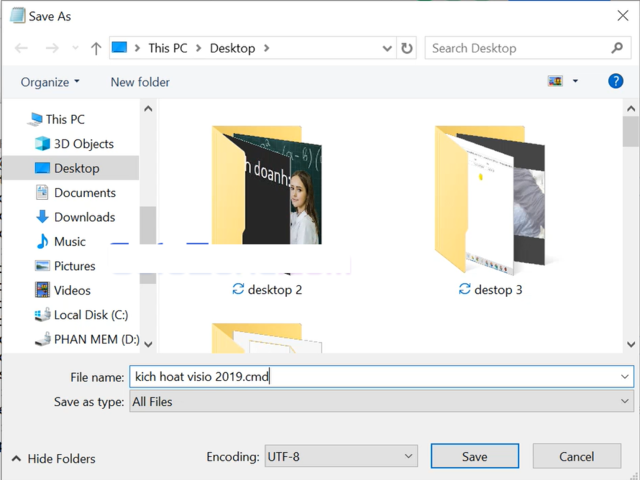Go up one folder level
This screenshot has width=640, height=480.
(x=96, y=48)
